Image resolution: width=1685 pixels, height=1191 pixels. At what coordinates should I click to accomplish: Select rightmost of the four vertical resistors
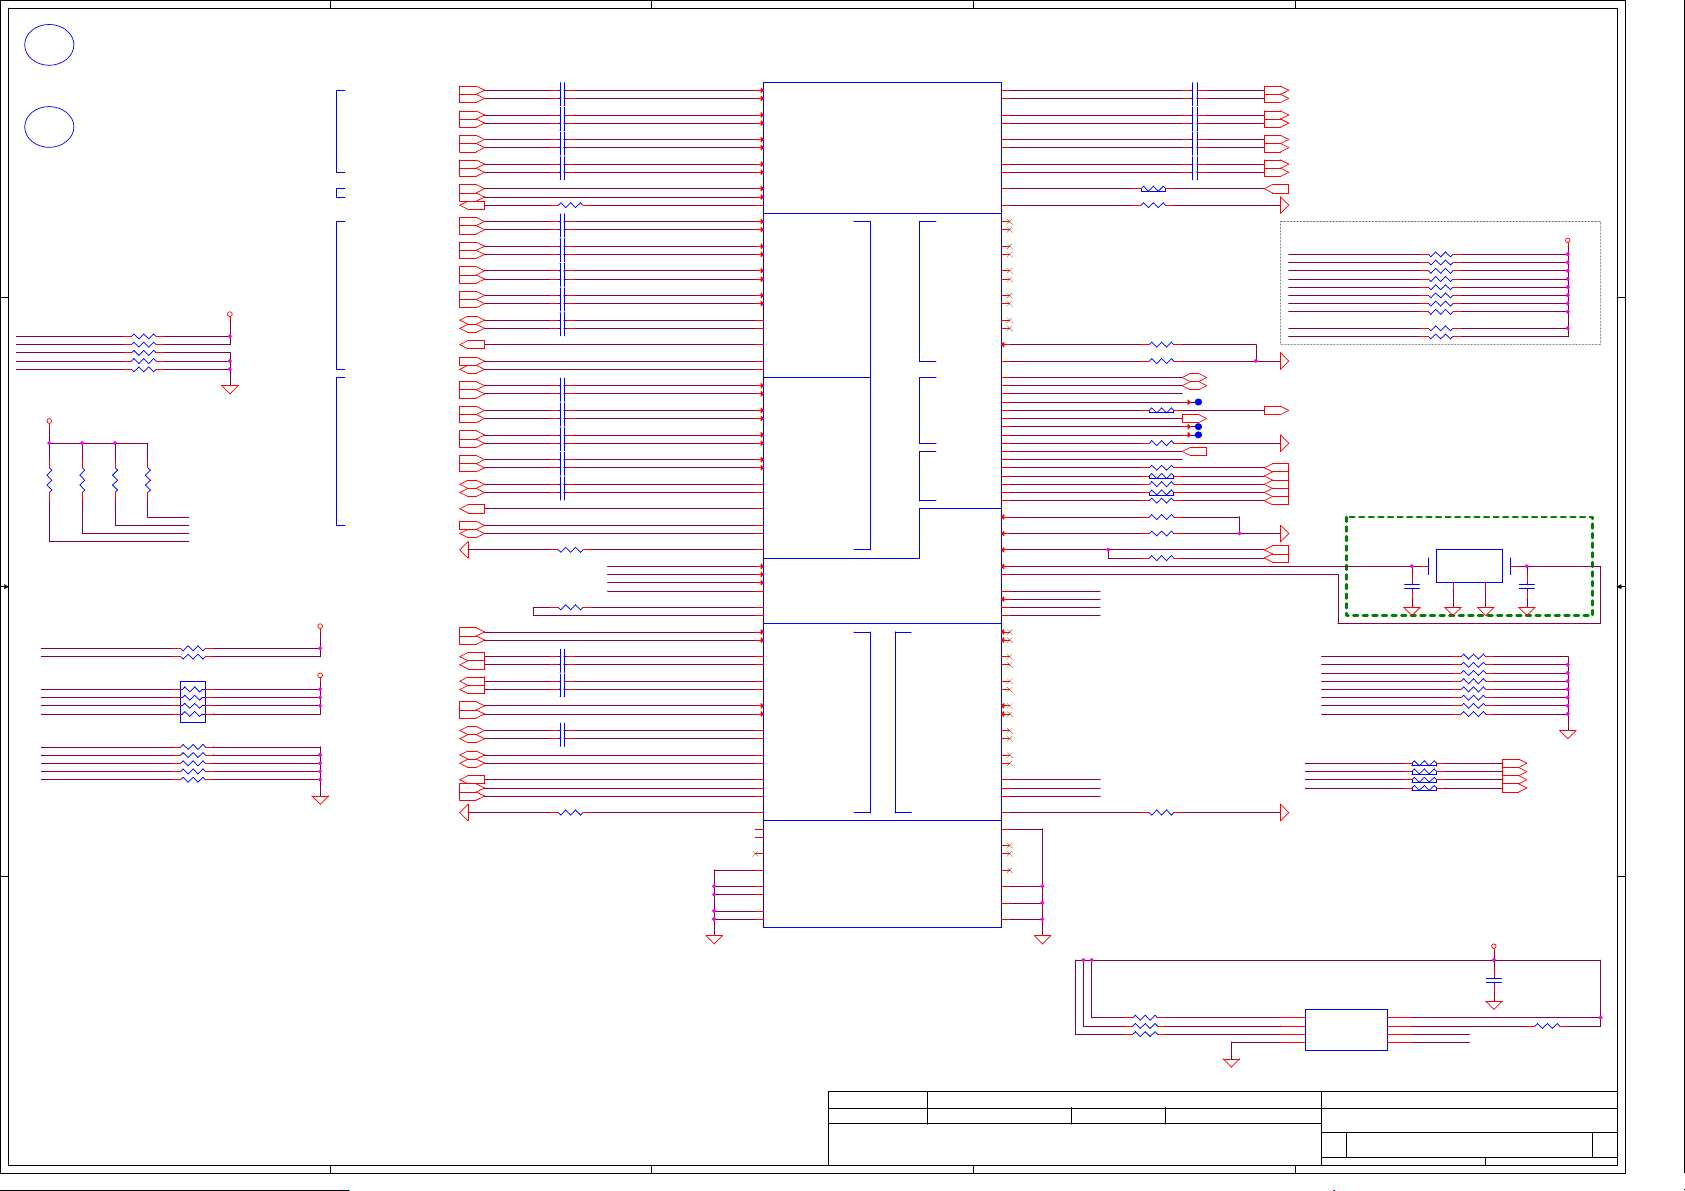(148, 481)
